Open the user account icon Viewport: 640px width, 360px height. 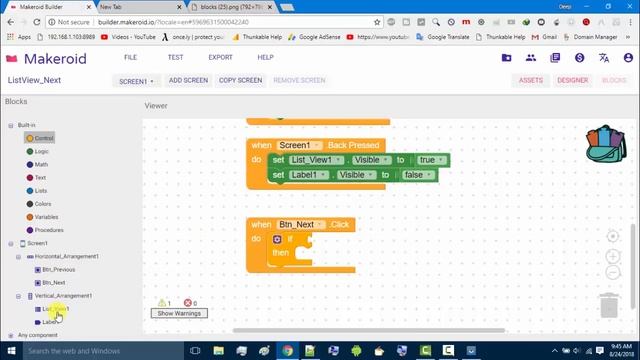click(x=628, y=58)
